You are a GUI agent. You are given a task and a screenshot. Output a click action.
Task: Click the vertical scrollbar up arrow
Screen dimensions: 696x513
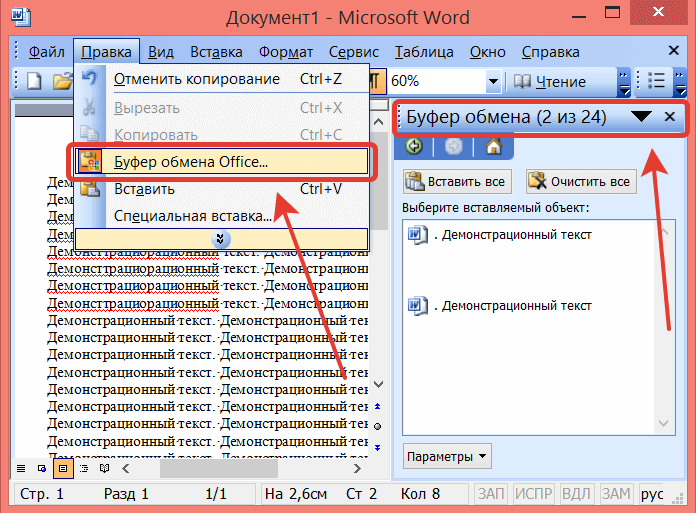[378, 121]
